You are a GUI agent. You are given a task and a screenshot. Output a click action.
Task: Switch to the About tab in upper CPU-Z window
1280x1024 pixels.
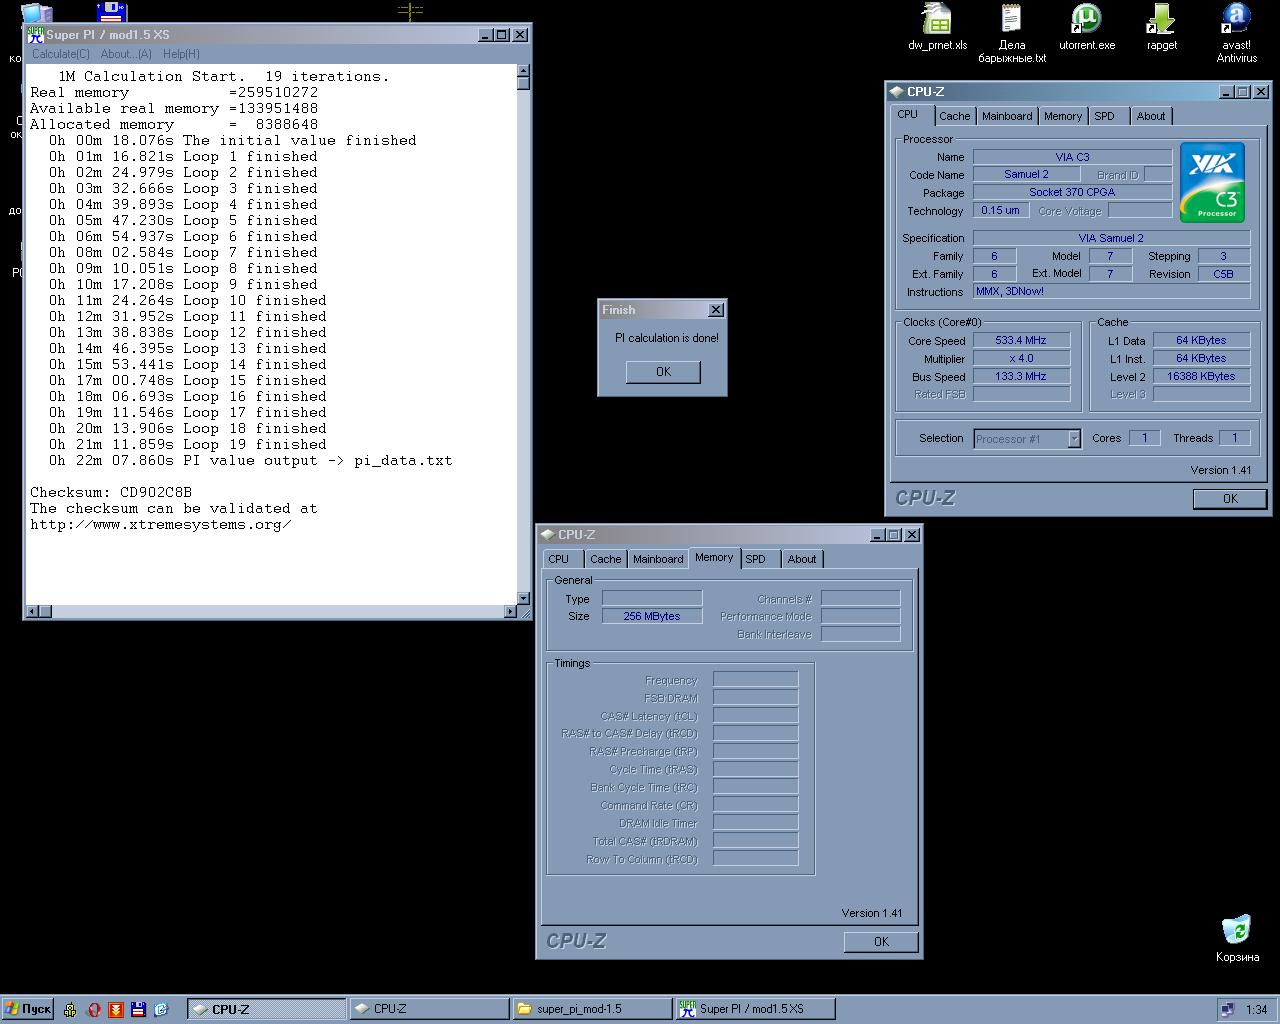tap(1151, 116)
